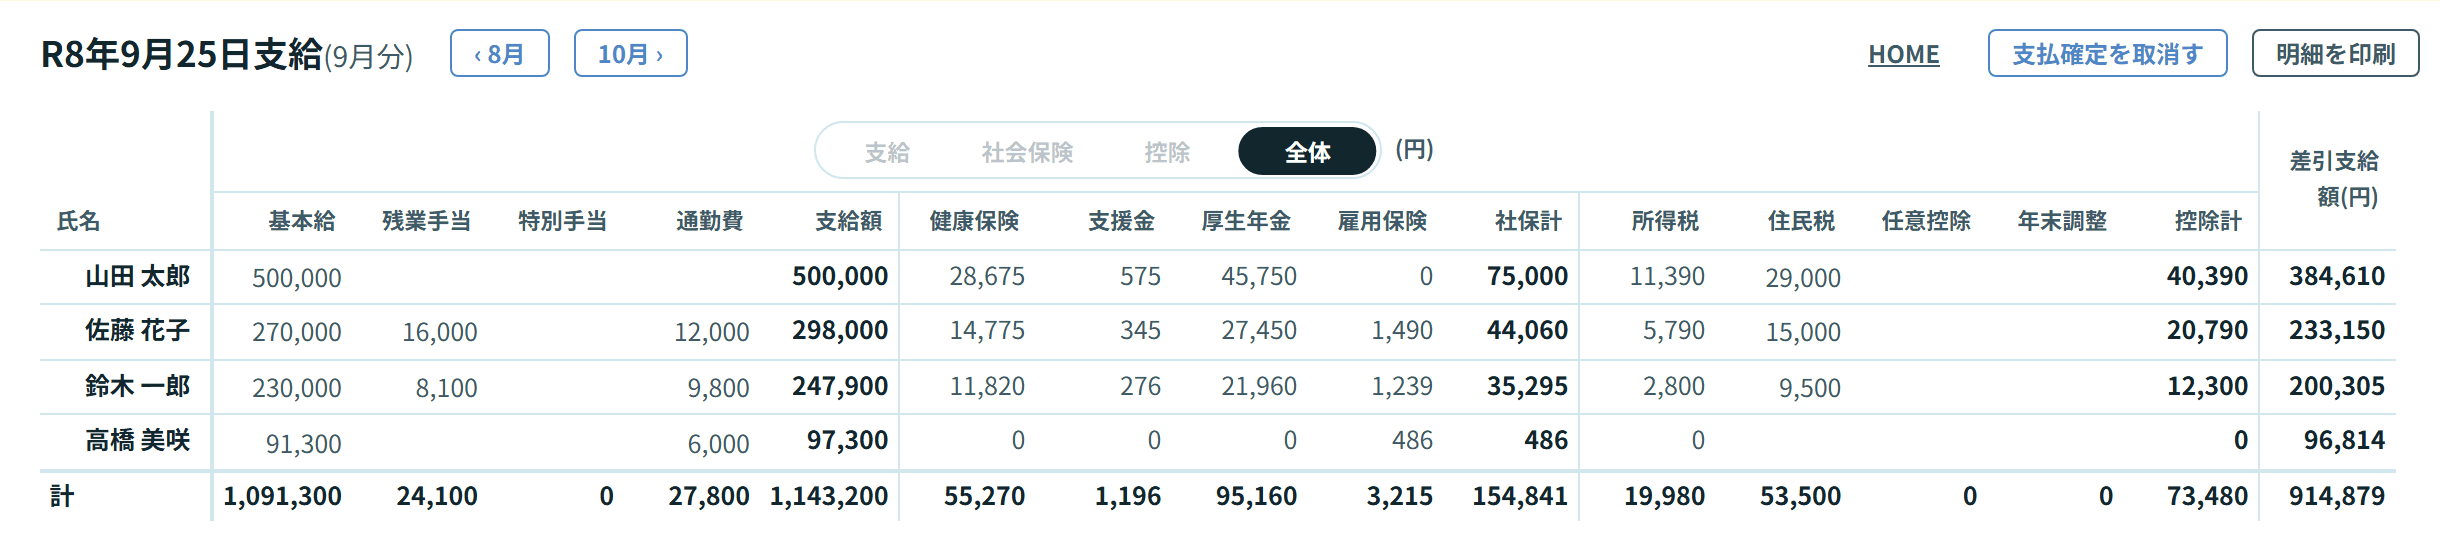The height and width of the screenshot is (550, 2440).
Task: Click the 支援金 column header
Action: [1122, 221]
